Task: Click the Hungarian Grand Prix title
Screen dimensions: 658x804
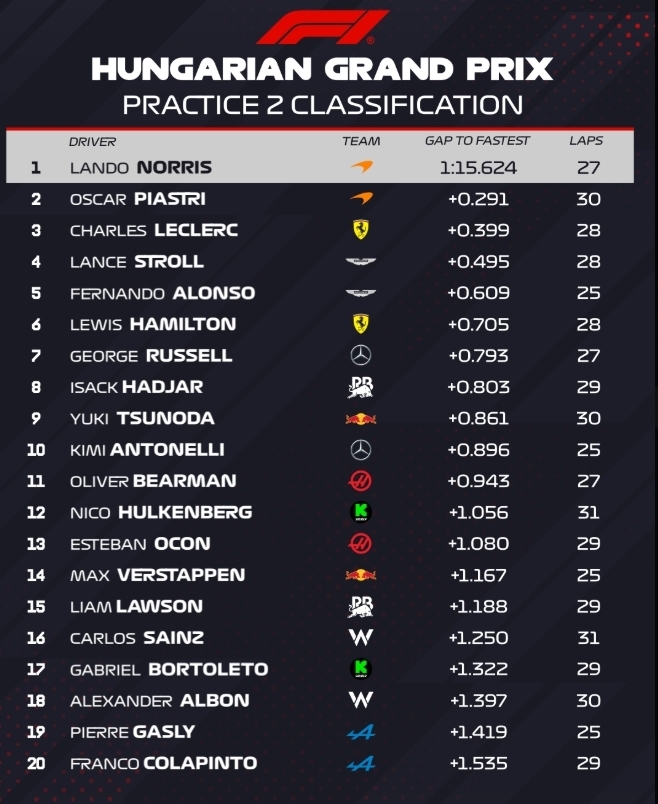Action: [x=322, y=69]
